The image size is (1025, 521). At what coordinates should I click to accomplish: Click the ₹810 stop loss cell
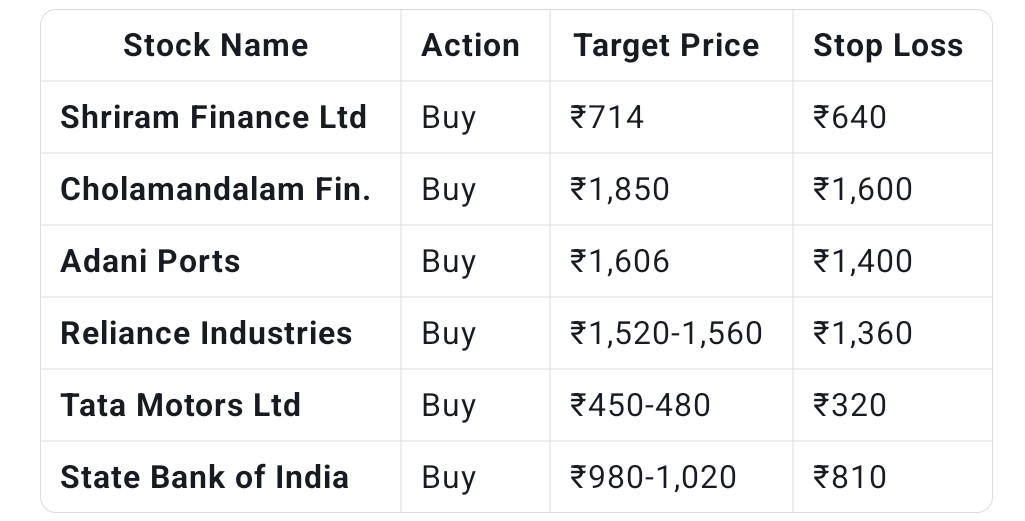(850, 477)
